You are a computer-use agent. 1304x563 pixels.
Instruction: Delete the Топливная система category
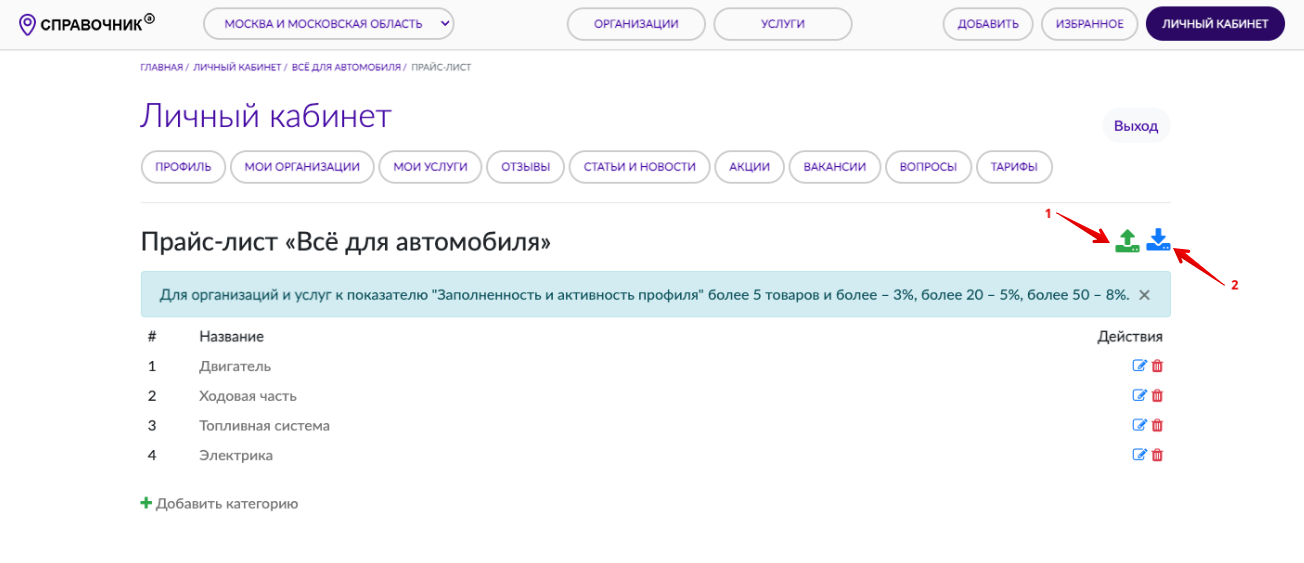(x=1157, y=426)
